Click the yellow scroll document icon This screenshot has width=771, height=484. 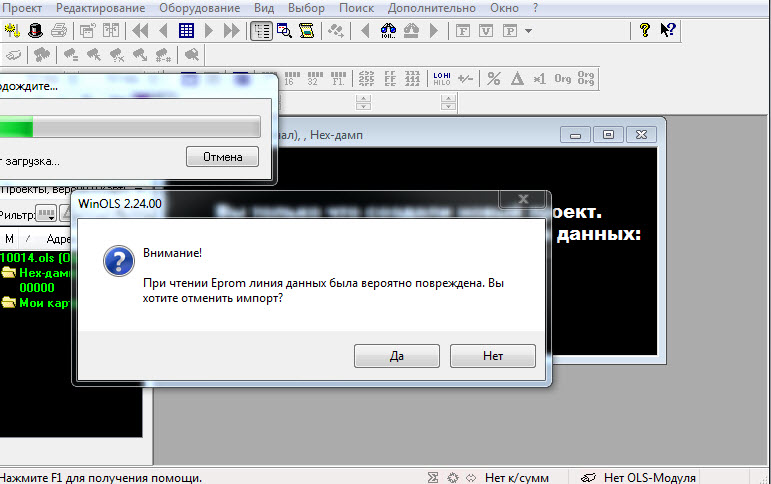[307, 30]
